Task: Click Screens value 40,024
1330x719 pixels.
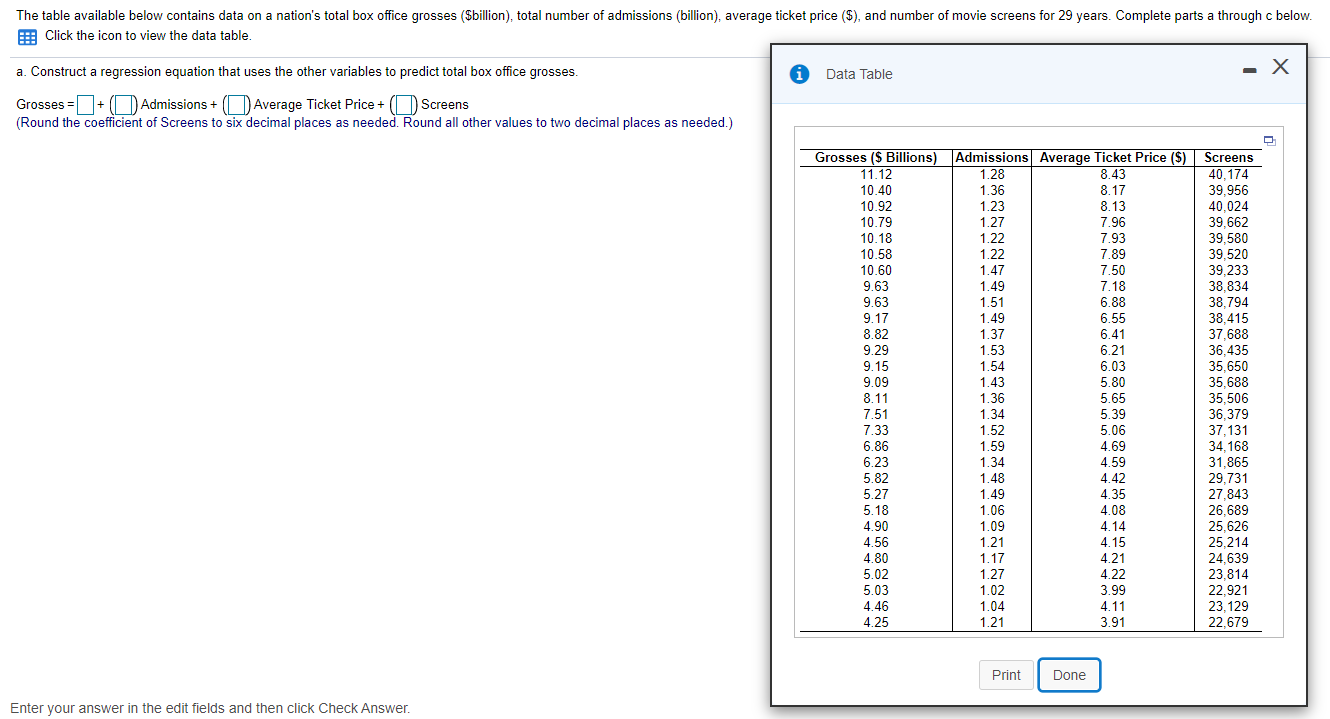Action: pos(1229,206)
